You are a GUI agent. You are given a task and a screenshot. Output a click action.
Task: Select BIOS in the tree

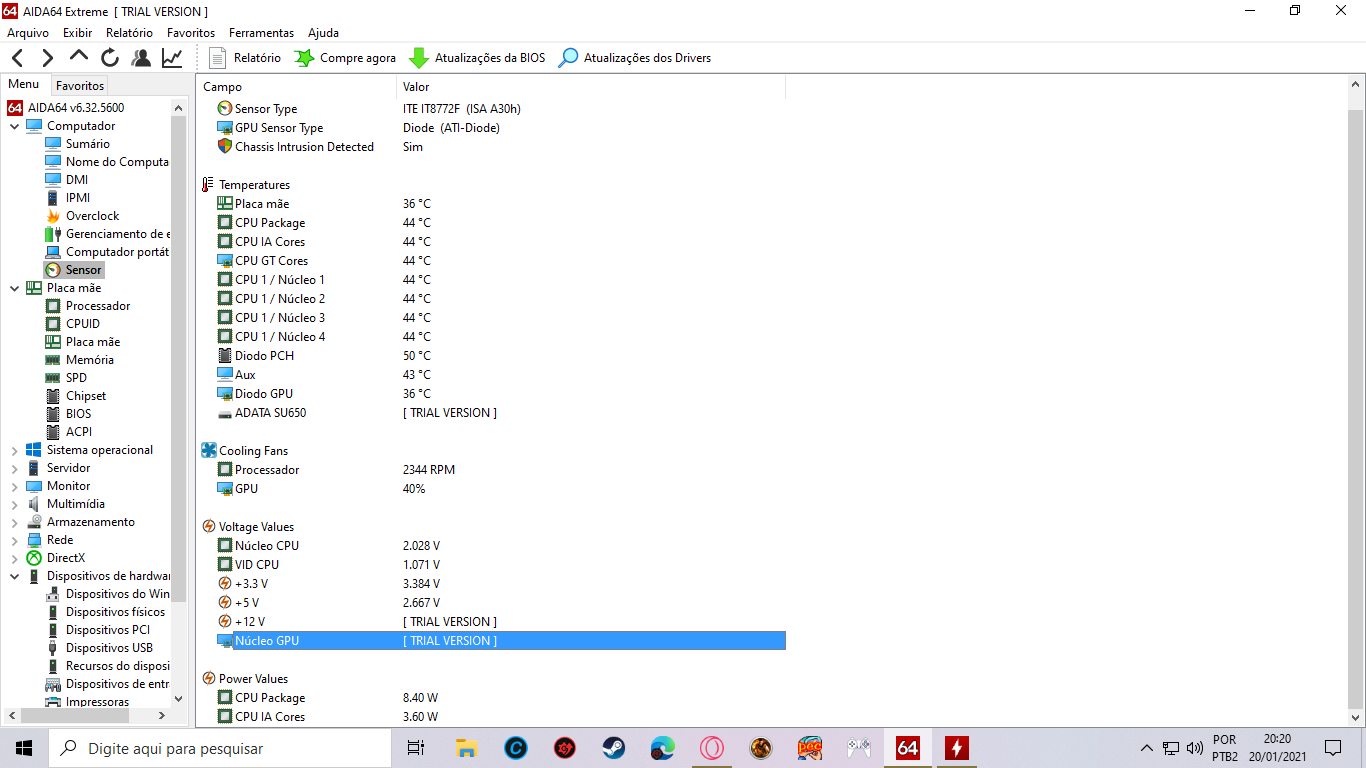(x=78, y=414)
